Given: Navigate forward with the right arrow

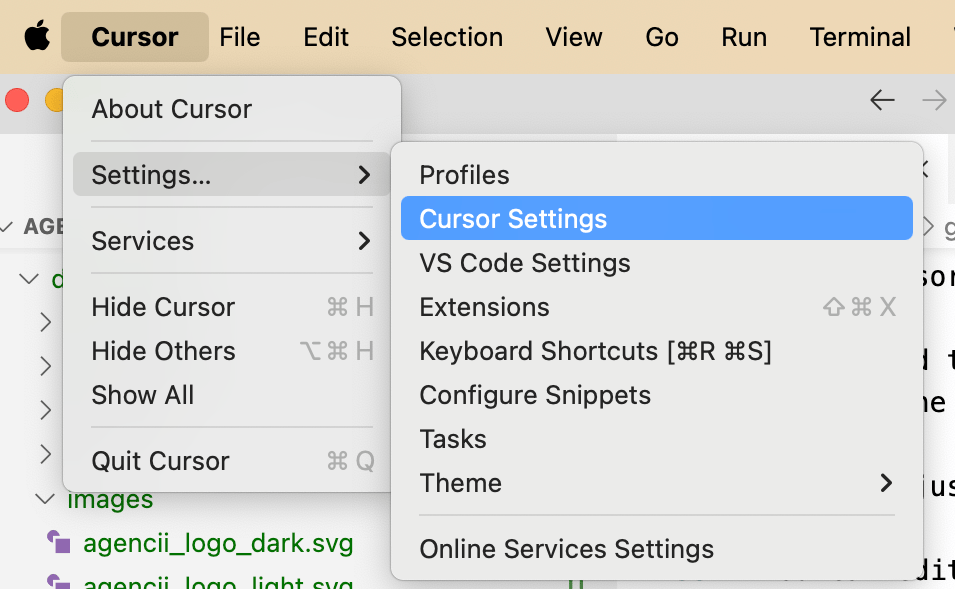Looking at the screenshot, I should [x=934, y=100].
